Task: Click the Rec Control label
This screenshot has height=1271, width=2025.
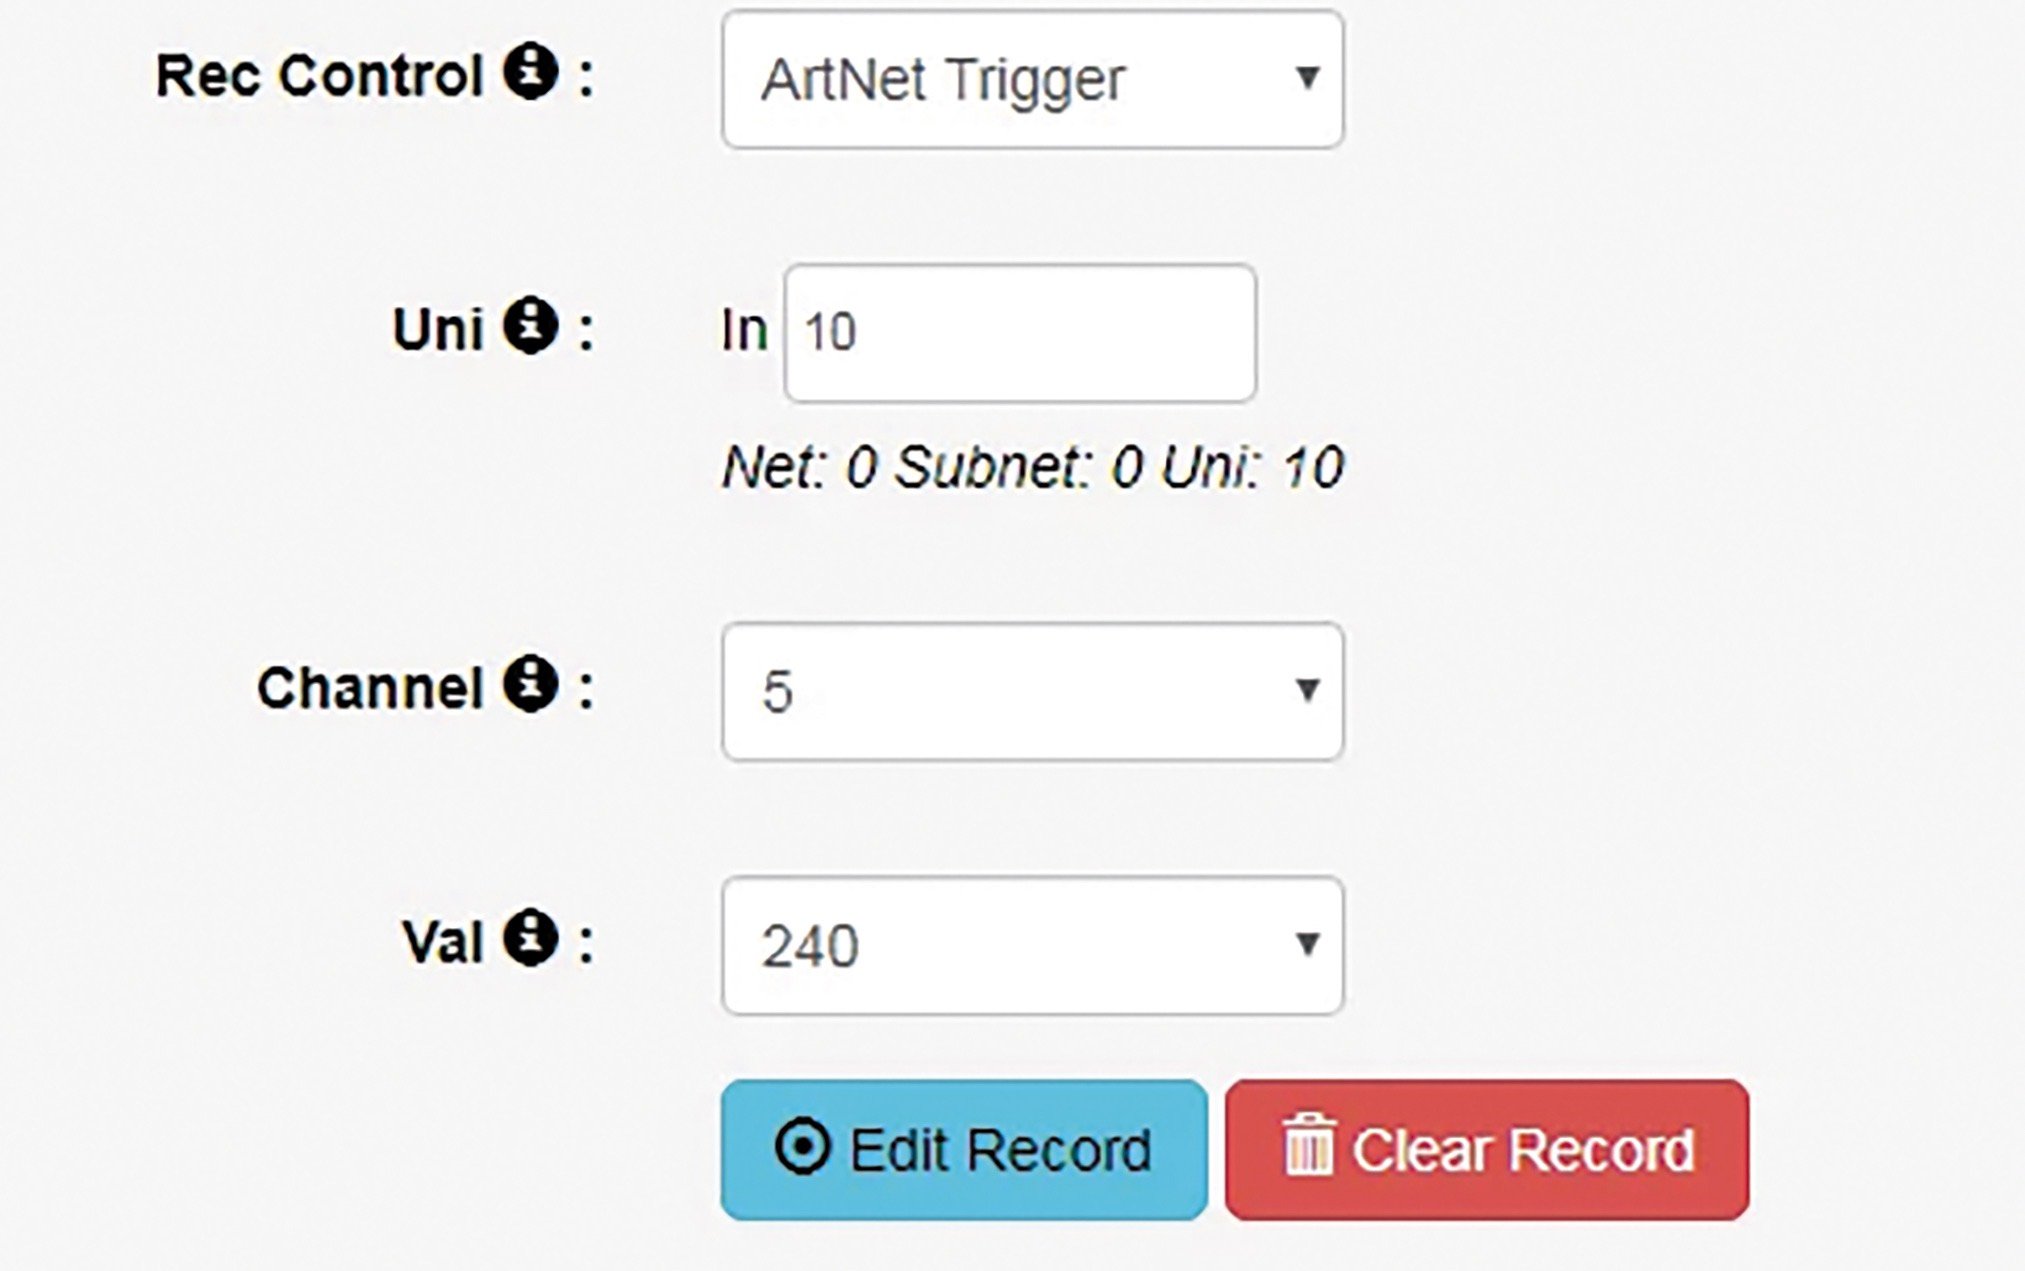Action: coord(320,75)
